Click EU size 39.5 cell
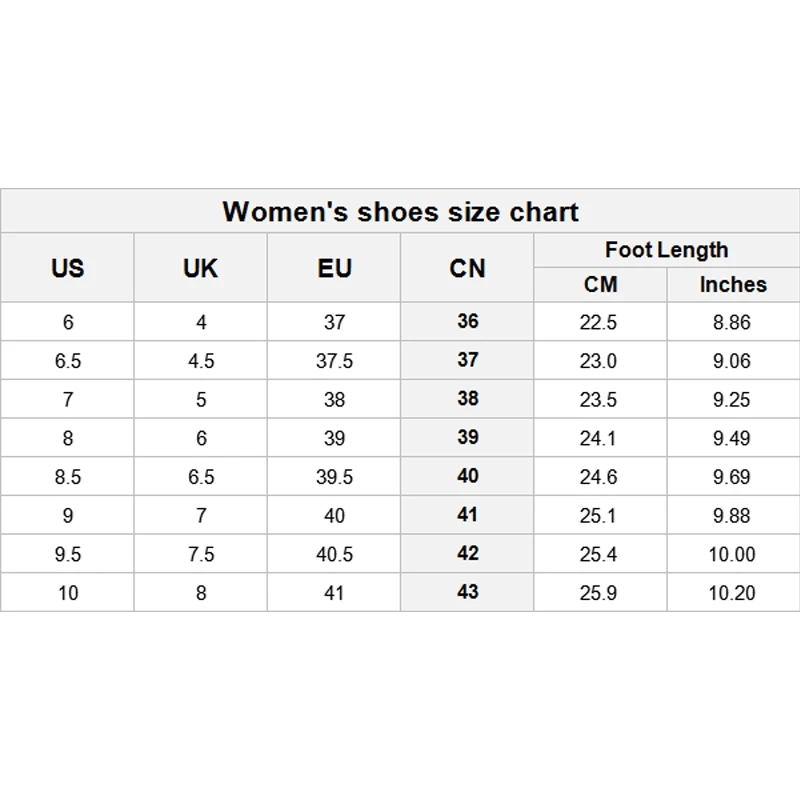Screen dimensions: 800x800 334,477
